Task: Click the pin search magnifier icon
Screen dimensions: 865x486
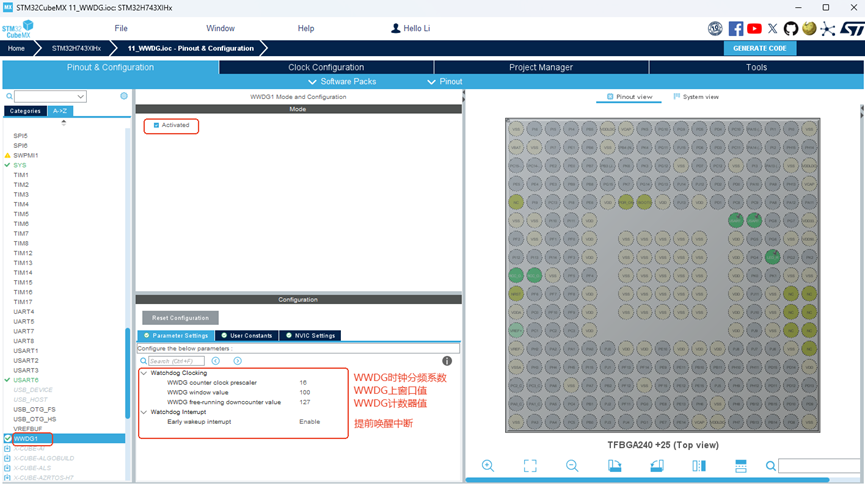Action: pyautogui.click(x=771, y=466)
